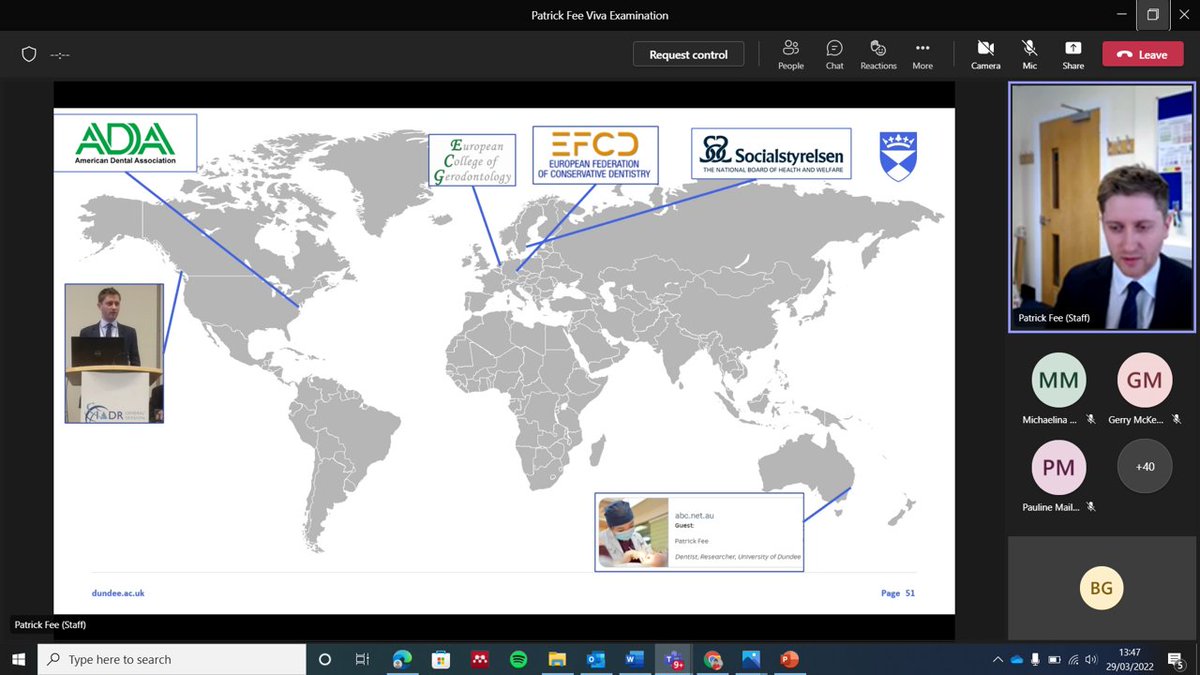This screenshot has height=675, width=1200.
Task: Turn on the Camera
Action: [x=985, y=55]
